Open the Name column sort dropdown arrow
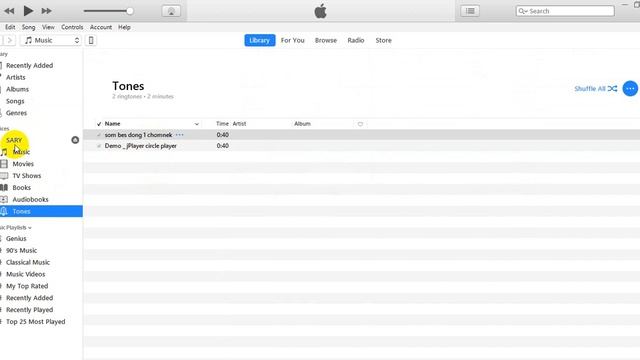Image resolution: width=640 pixels, height=360 pixels. click(x=197, y=124)
